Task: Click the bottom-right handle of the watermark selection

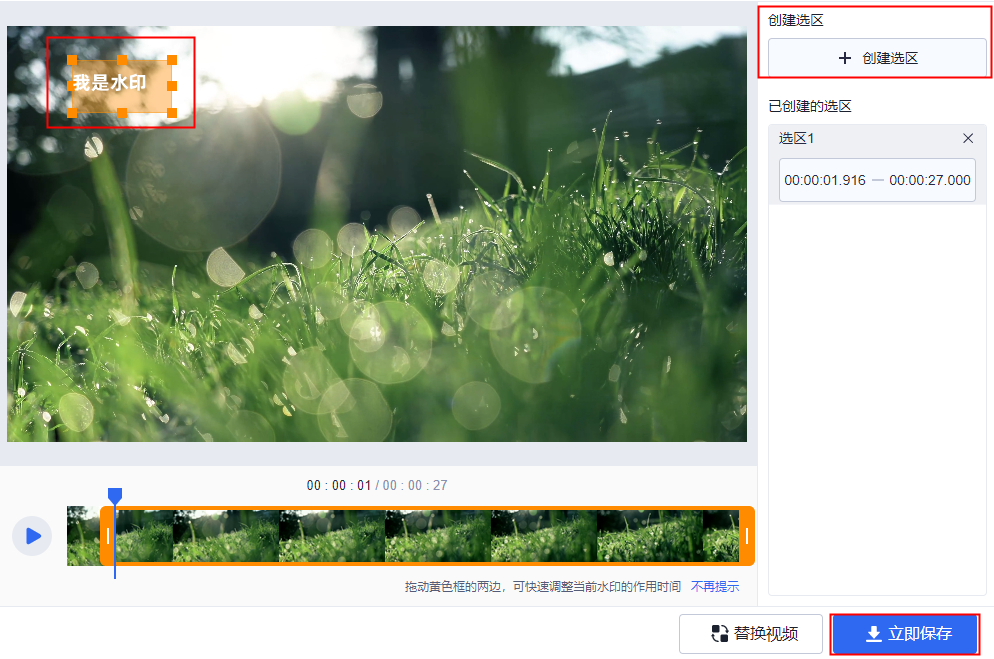Action: 172,113
